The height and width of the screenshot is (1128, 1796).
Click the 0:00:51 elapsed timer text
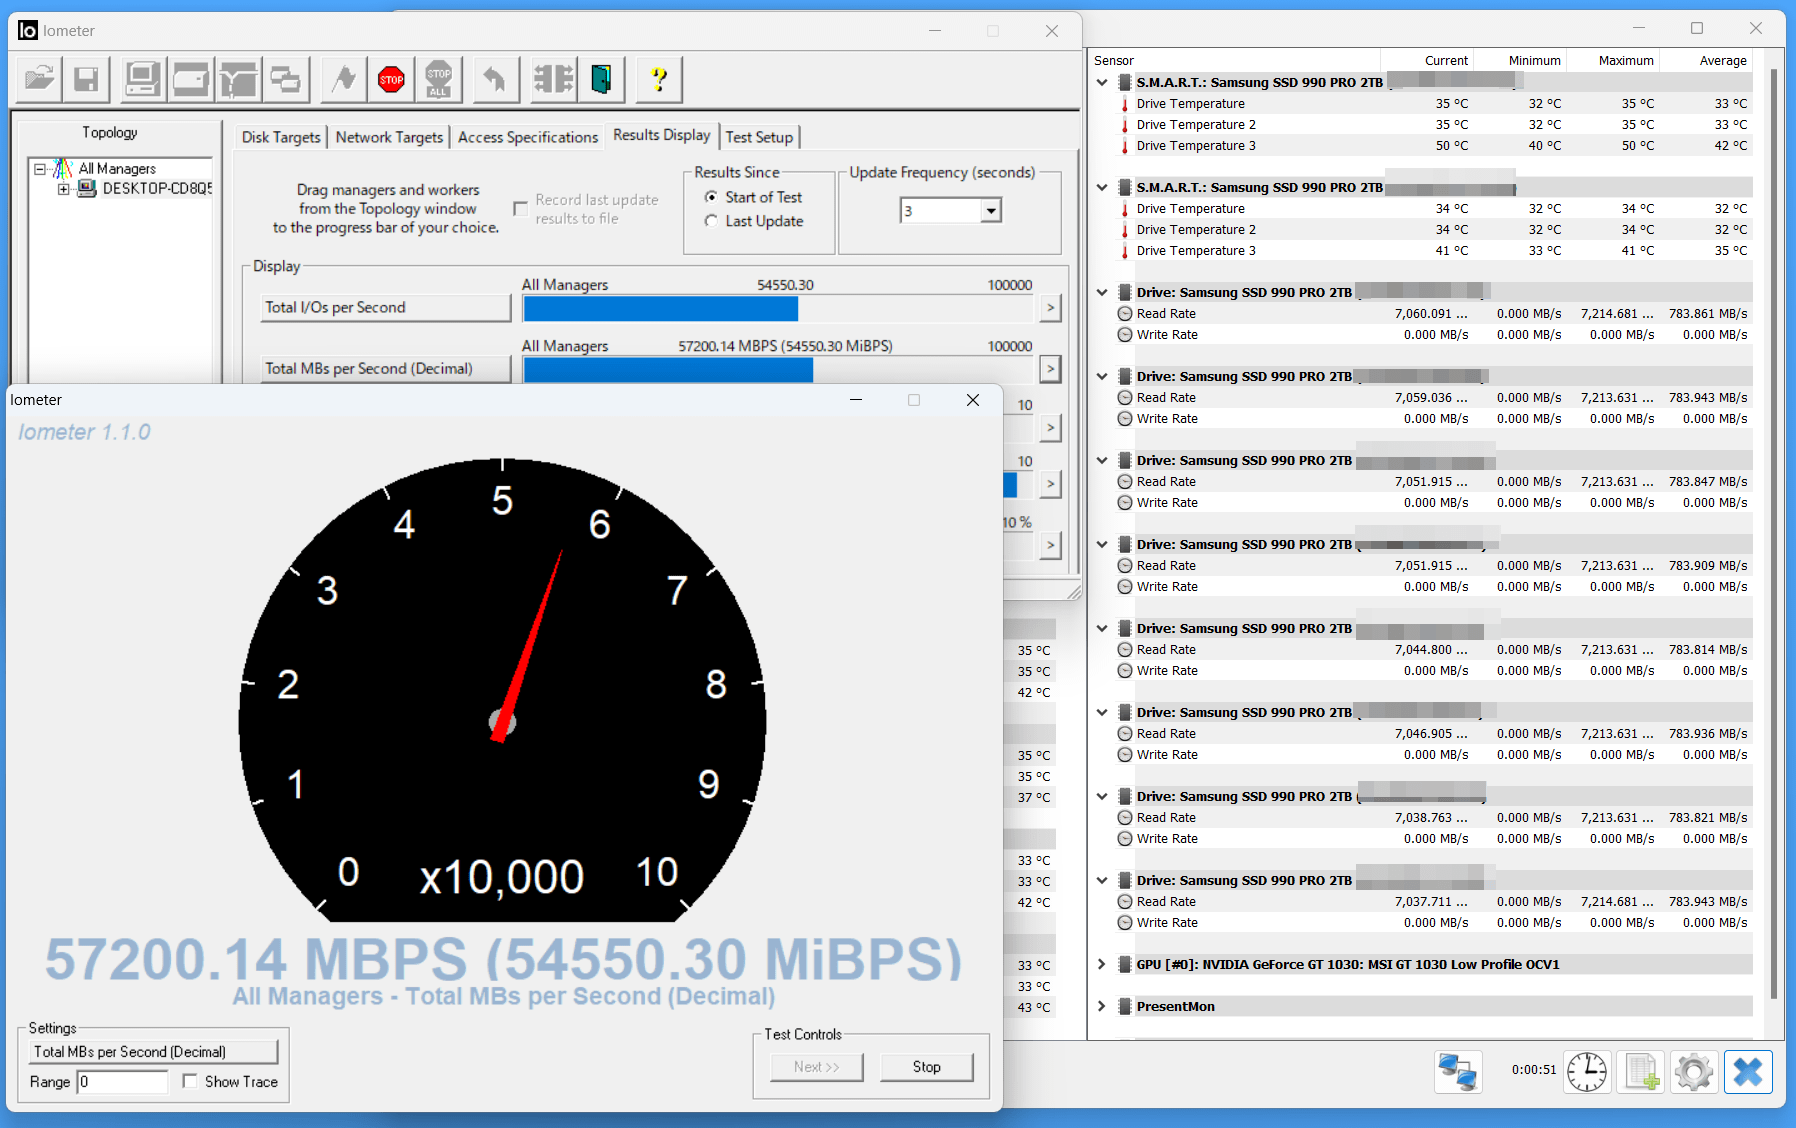click(x=1534, y=1070)
